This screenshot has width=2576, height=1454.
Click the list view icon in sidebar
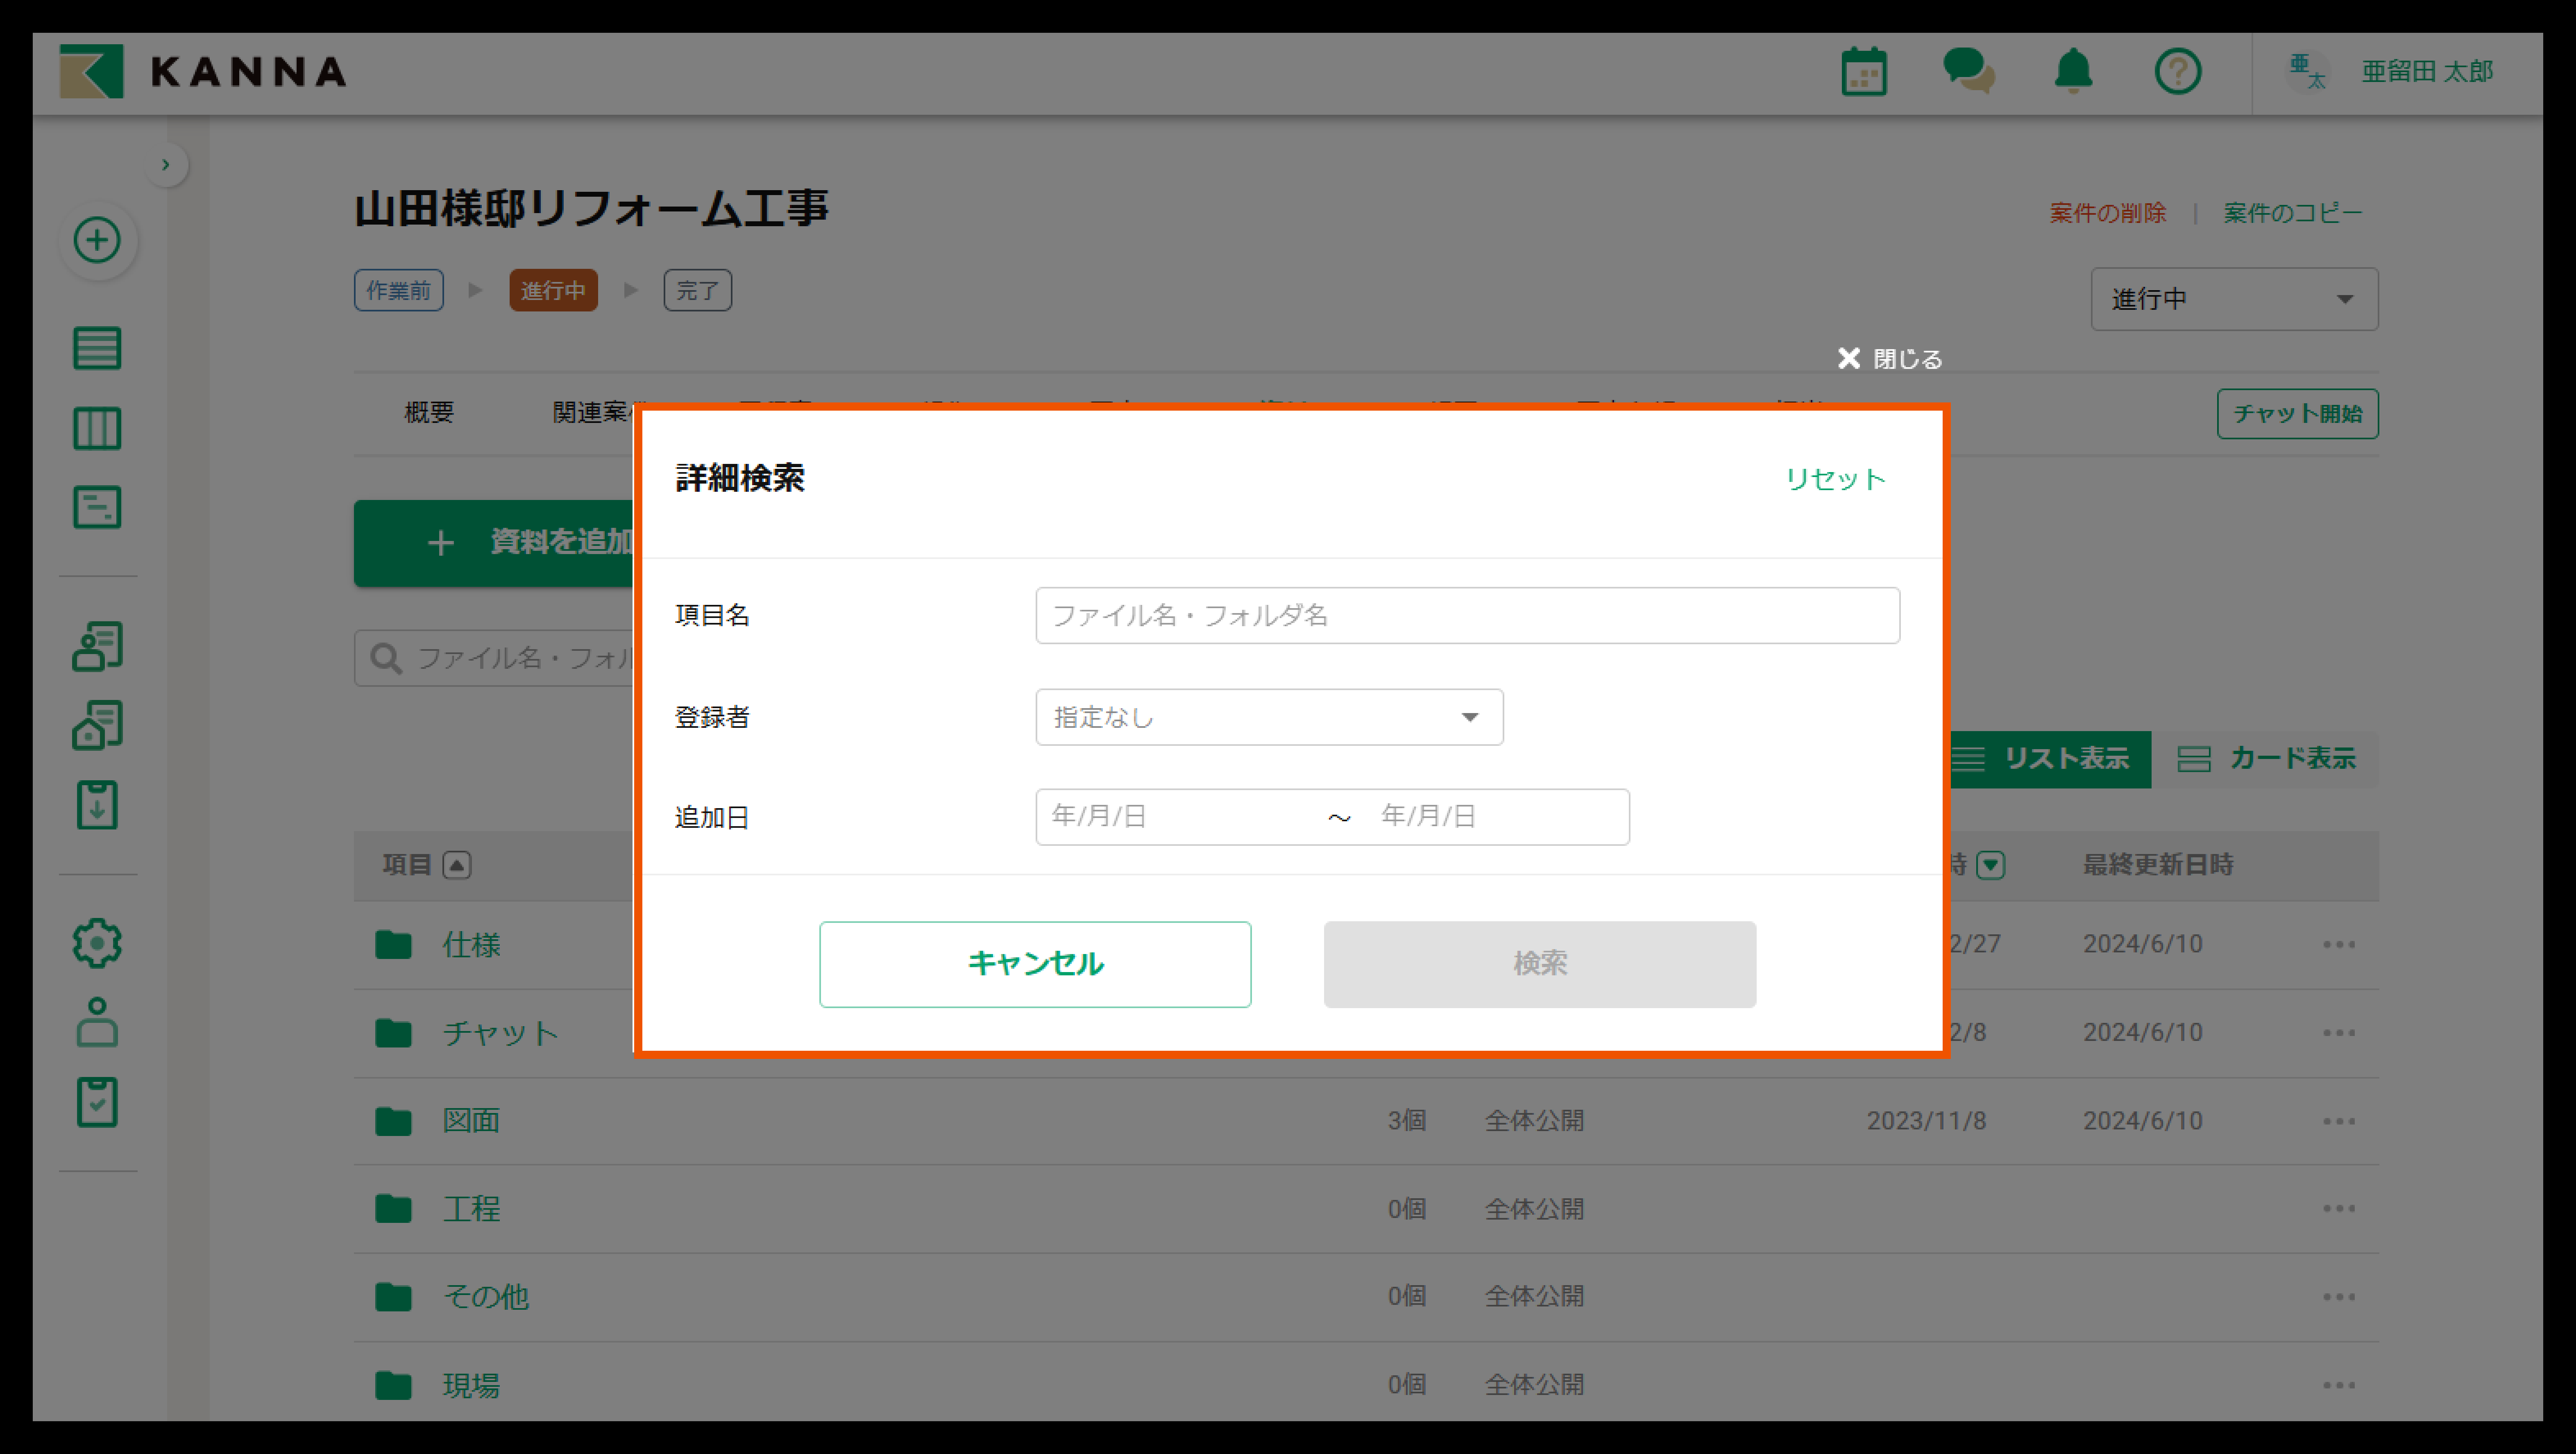pyautogui.click(x=97, y=348)
